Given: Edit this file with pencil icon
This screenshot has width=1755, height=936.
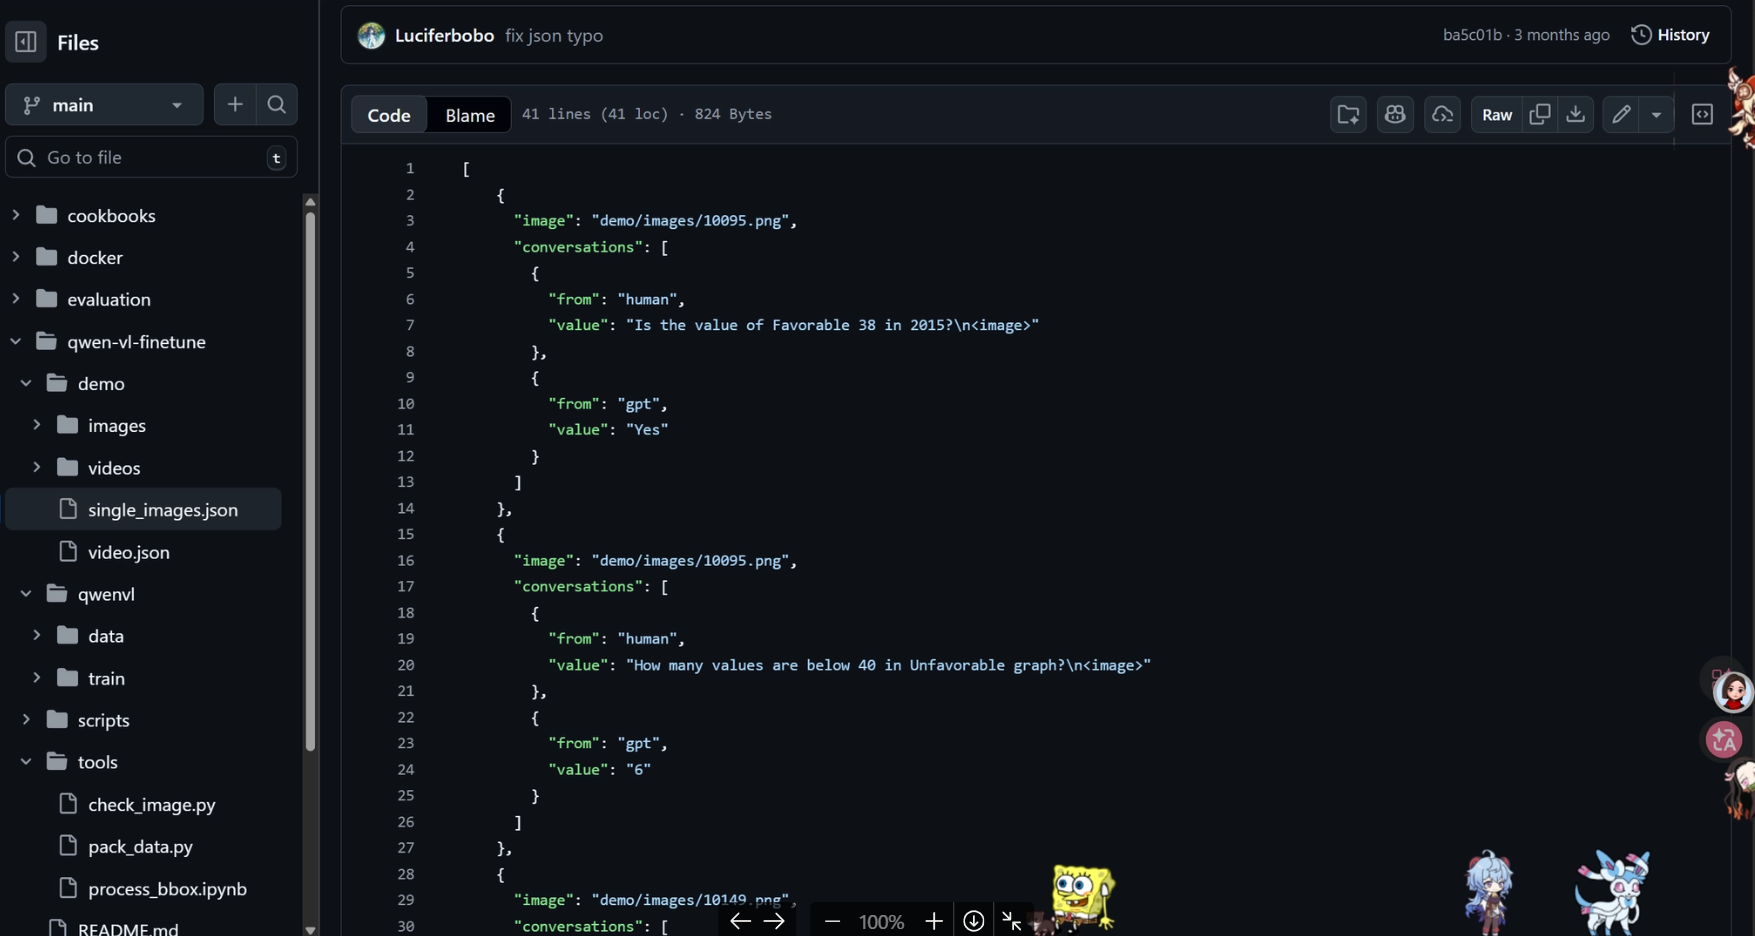Looking at the screenshot, I should pyautogui.click(x=1621, y=114).
